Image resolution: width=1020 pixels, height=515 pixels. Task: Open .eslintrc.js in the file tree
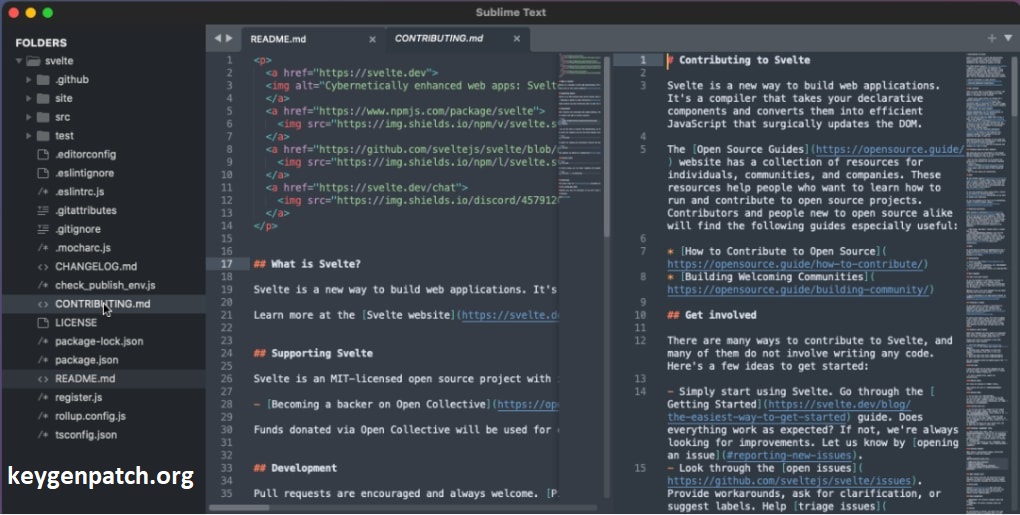79,192
